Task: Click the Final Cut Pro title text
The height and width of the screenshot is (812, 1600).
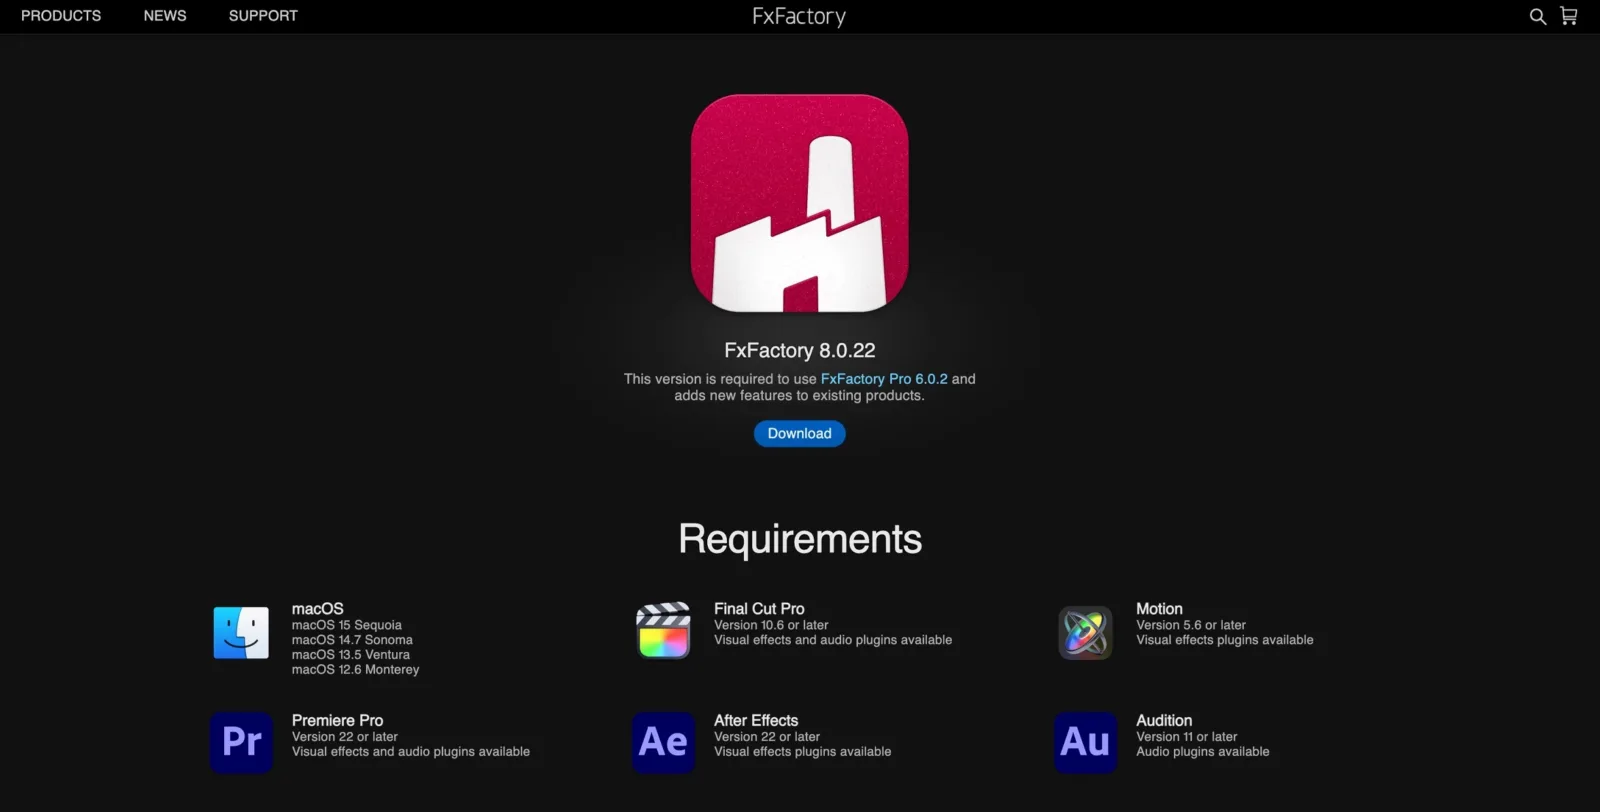Action: pos(759,608)
